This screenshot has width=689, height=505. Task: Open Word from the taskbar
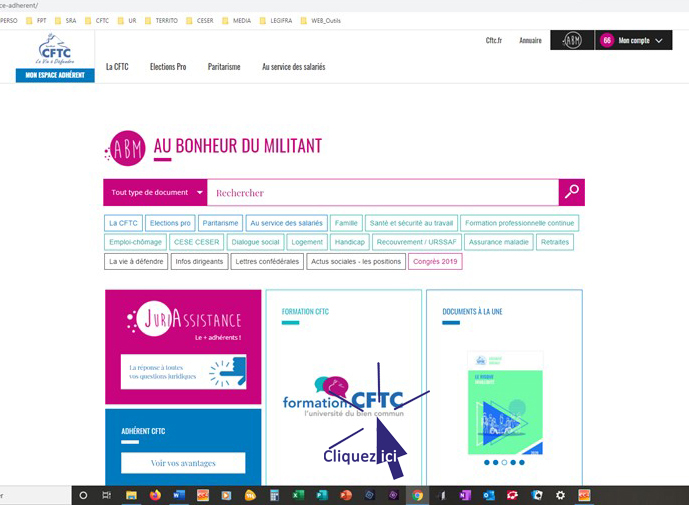179,495
